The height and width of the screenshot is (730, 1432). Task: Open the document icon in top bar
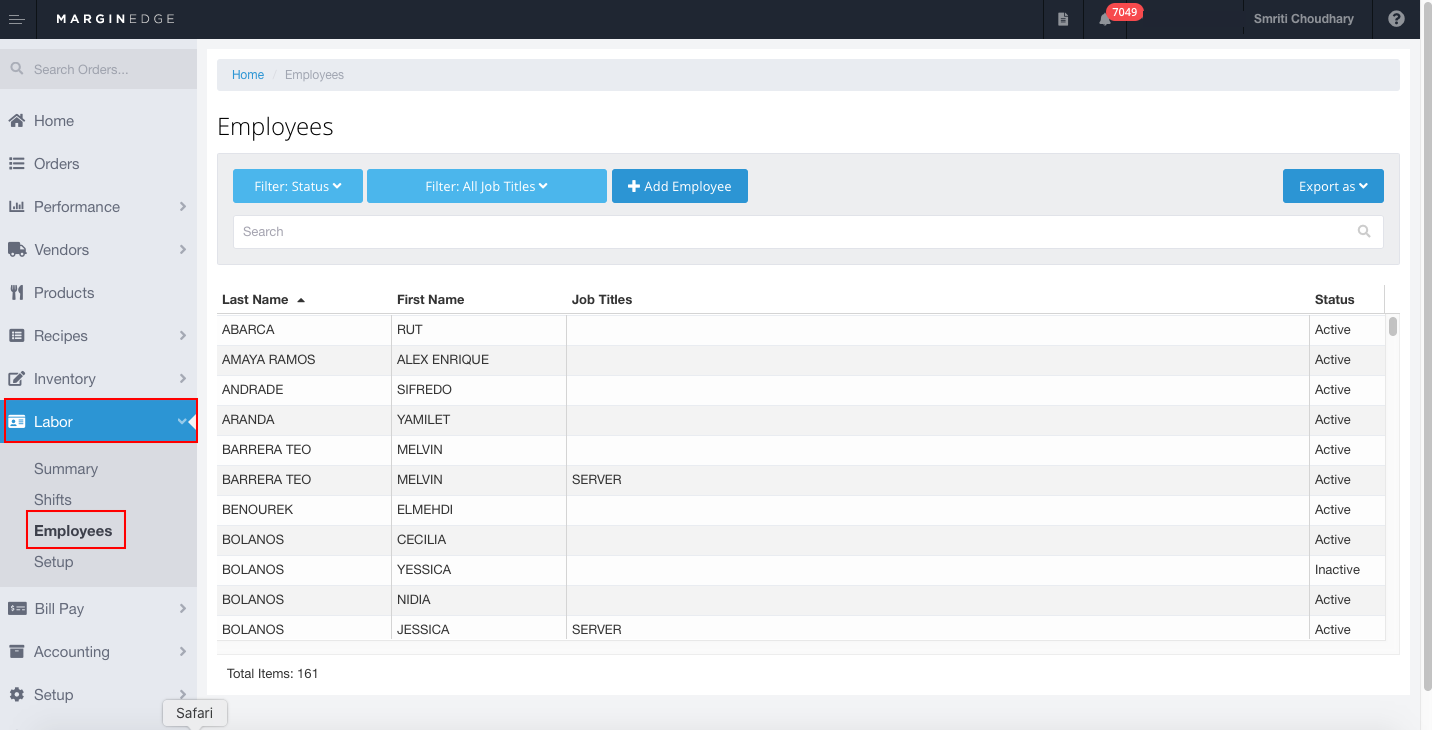[x=1063, y=19]
